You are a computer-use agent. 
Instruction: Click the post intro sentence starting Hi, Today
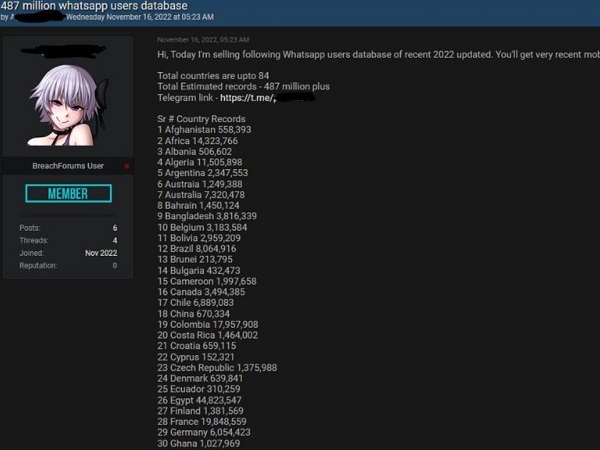click(x=378, y=55)
